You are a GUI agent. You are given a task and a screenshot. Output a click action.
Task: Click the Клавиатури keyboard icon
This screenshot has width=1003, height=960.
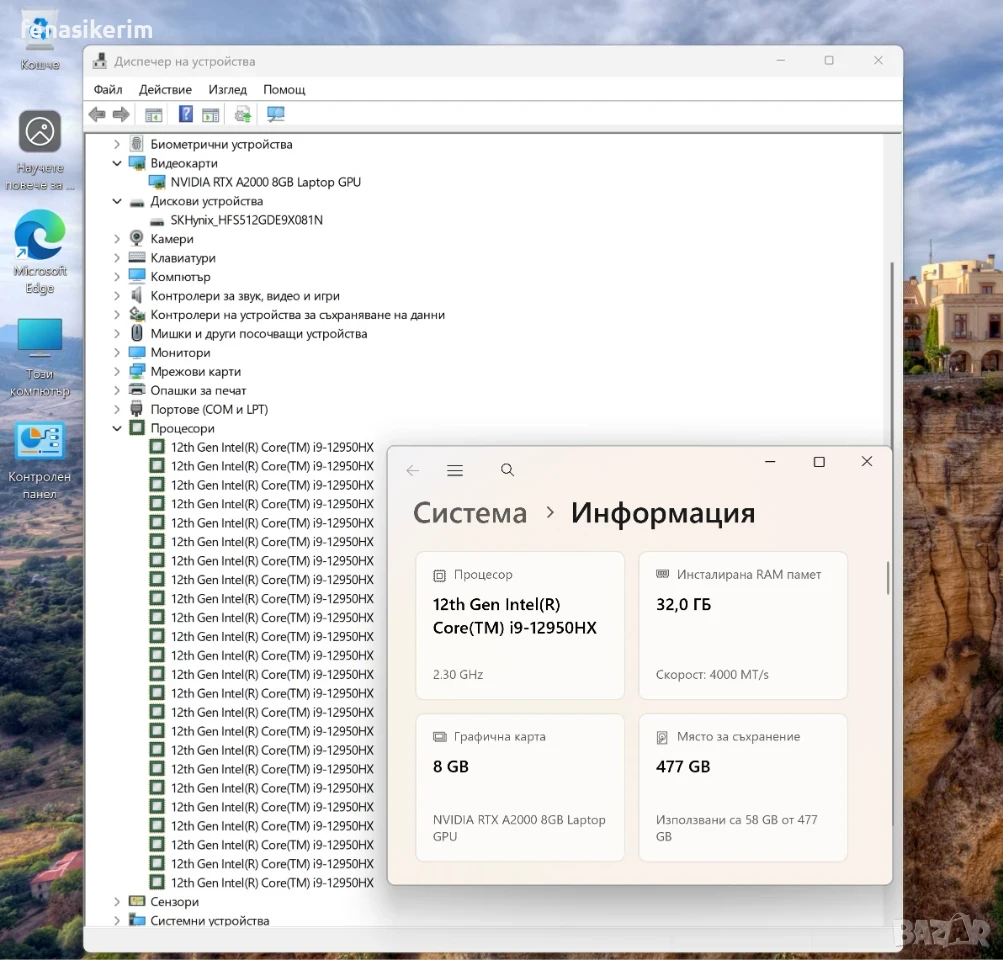coord(137,258)
